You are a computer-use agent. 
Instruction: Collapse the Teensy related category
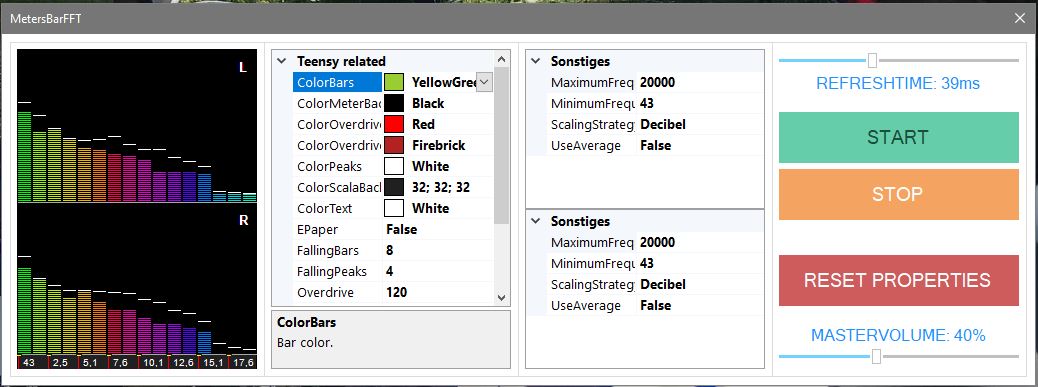click(282, 61)
